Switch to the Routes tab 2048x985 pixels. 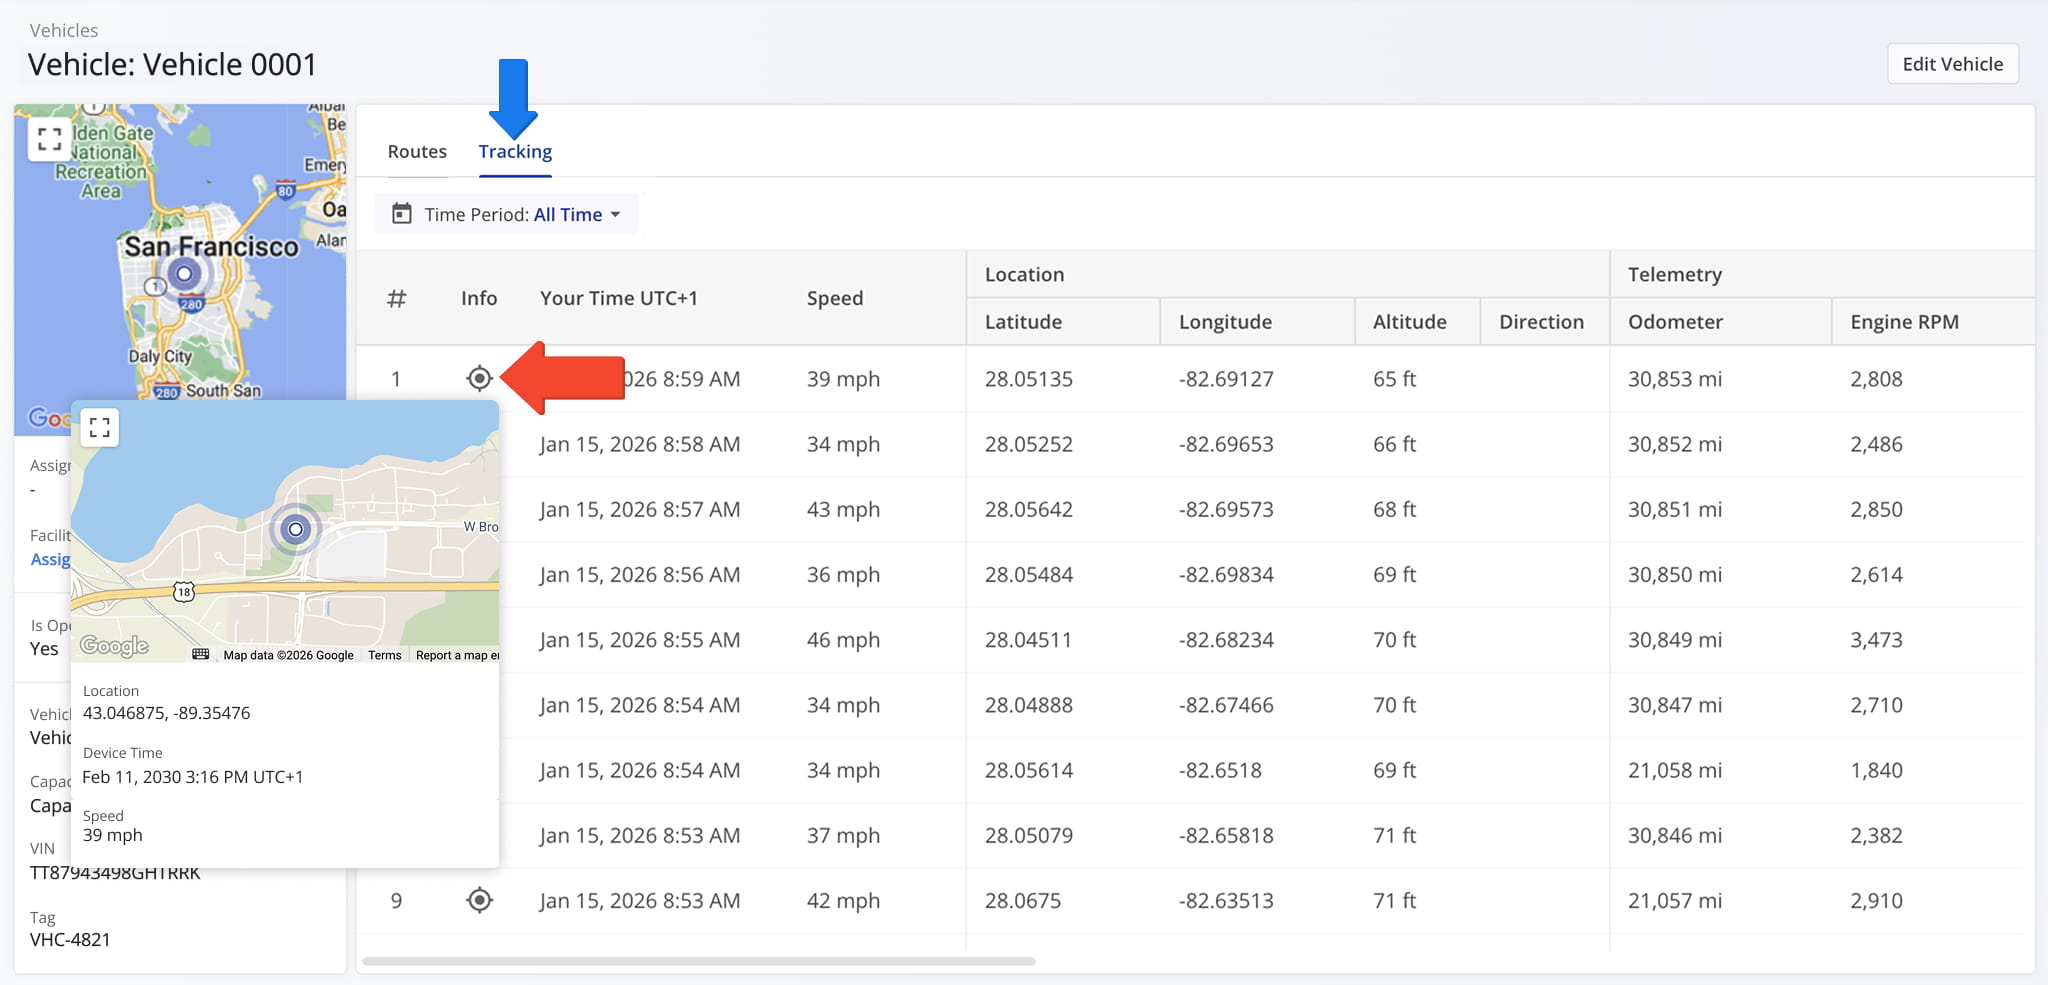[x=417, y=151]
